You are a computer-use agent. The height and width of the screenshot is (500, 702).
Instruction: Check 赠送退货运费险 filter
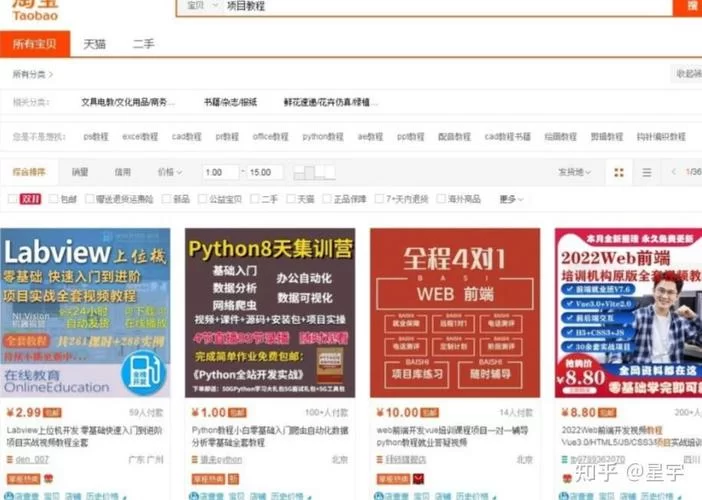click(x=90, y=199)
